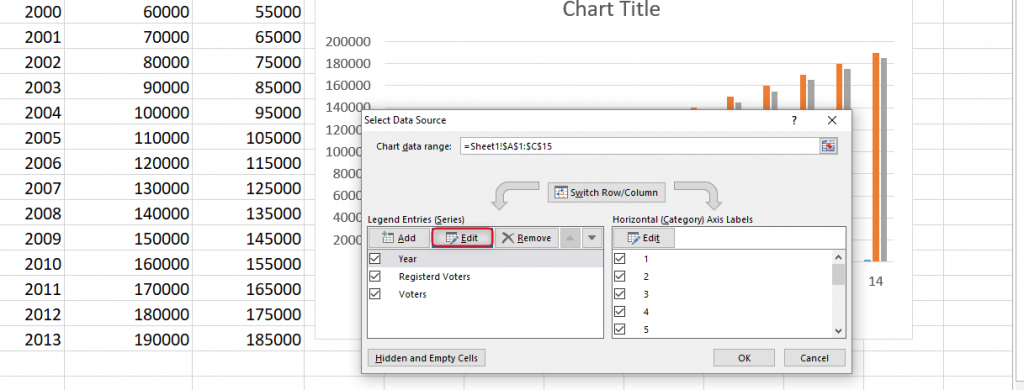Uncheck the Registerd Voters series checkbox
This screenshot has width=1024, height=390.
pos(375,276)
